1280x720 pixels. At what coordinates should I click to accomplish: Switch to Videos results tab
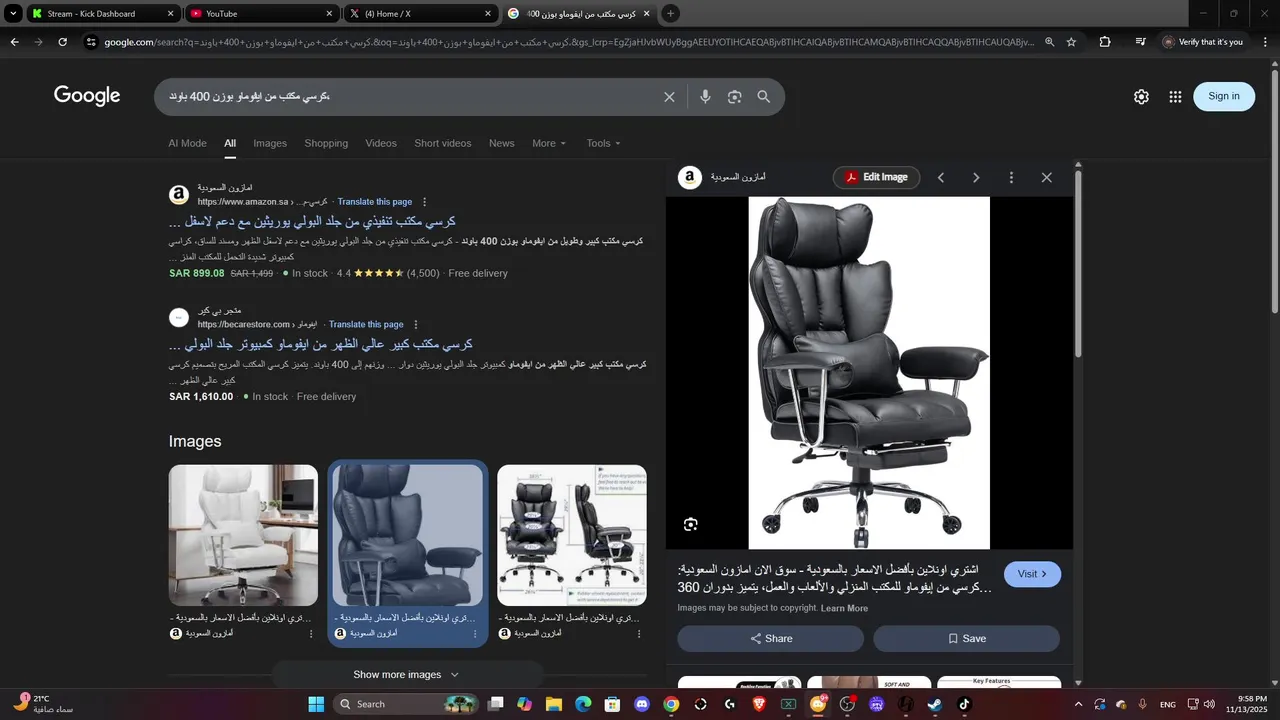point(381,143)
